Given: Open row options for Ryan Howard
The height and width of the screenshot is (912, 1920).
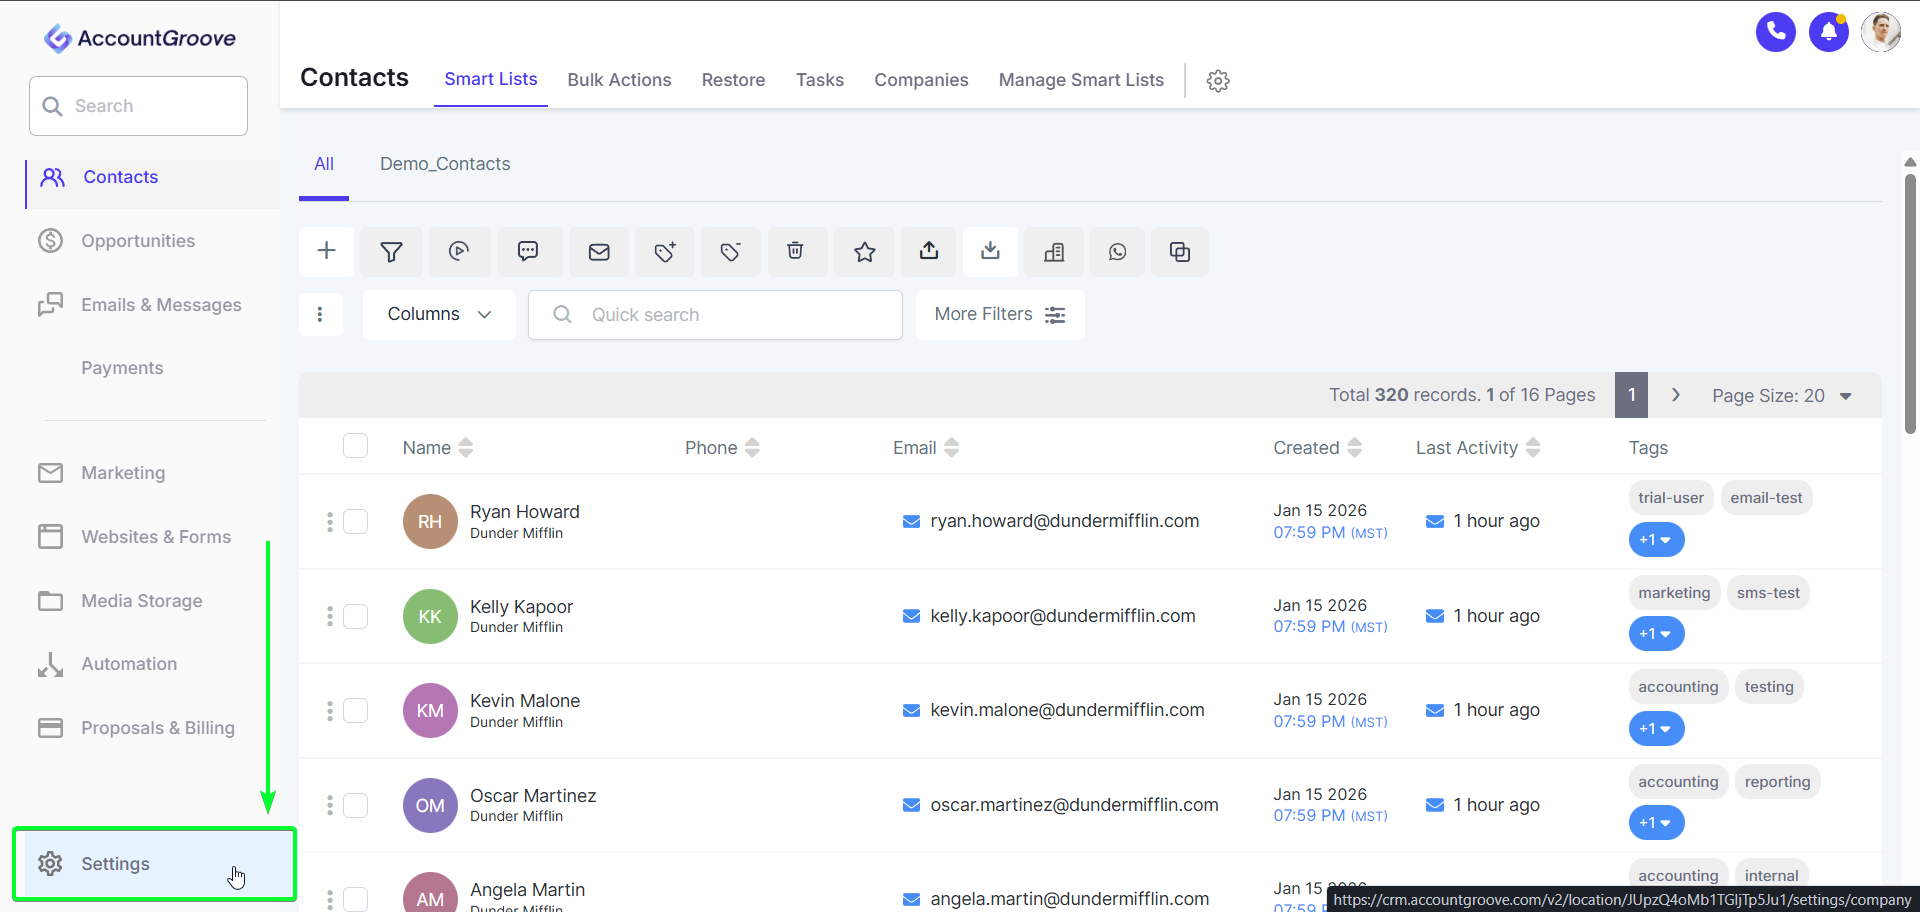Looking at the screenshot, I should pos(329,522).
